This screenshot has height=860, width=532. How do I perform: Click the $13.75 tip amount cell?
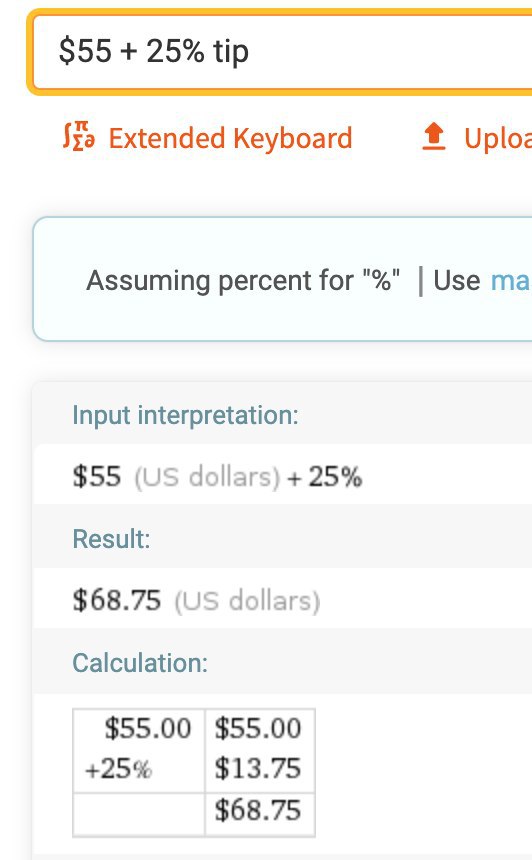click(258, 768)
